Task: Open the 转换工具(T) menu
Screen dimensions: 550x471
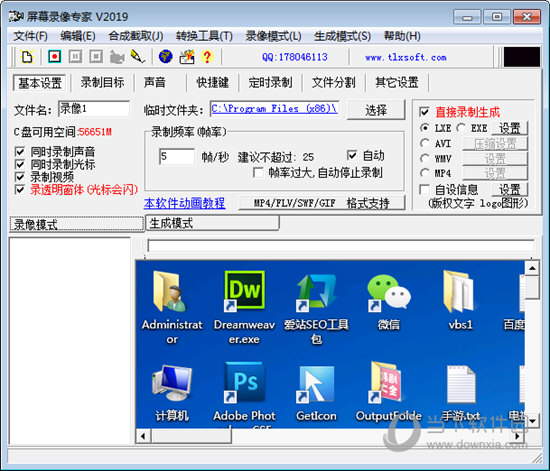Action: coord(204,36)
